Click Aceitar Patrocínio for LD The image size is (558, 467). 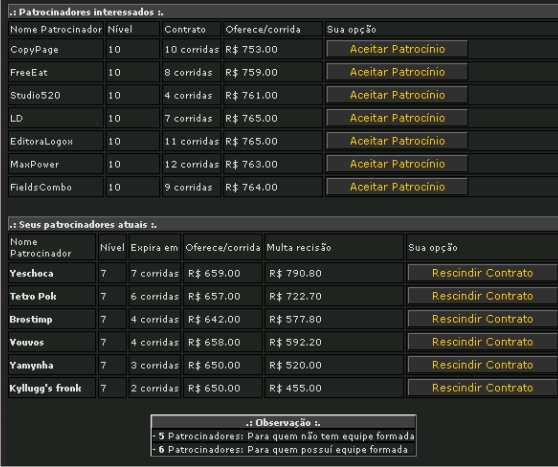(397, 118)
